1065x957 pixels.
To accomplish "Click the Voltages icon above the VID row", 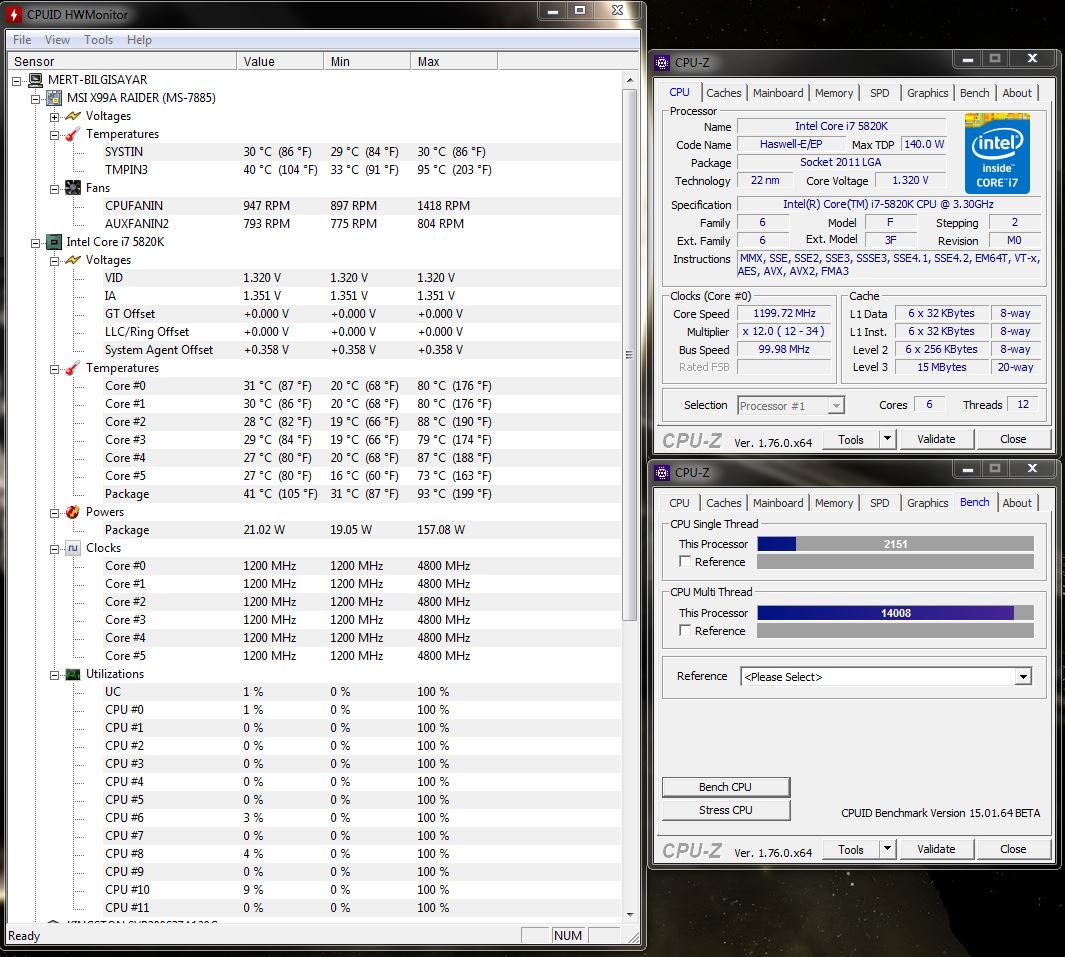I will pyautogui.click(x=73, y=260).
